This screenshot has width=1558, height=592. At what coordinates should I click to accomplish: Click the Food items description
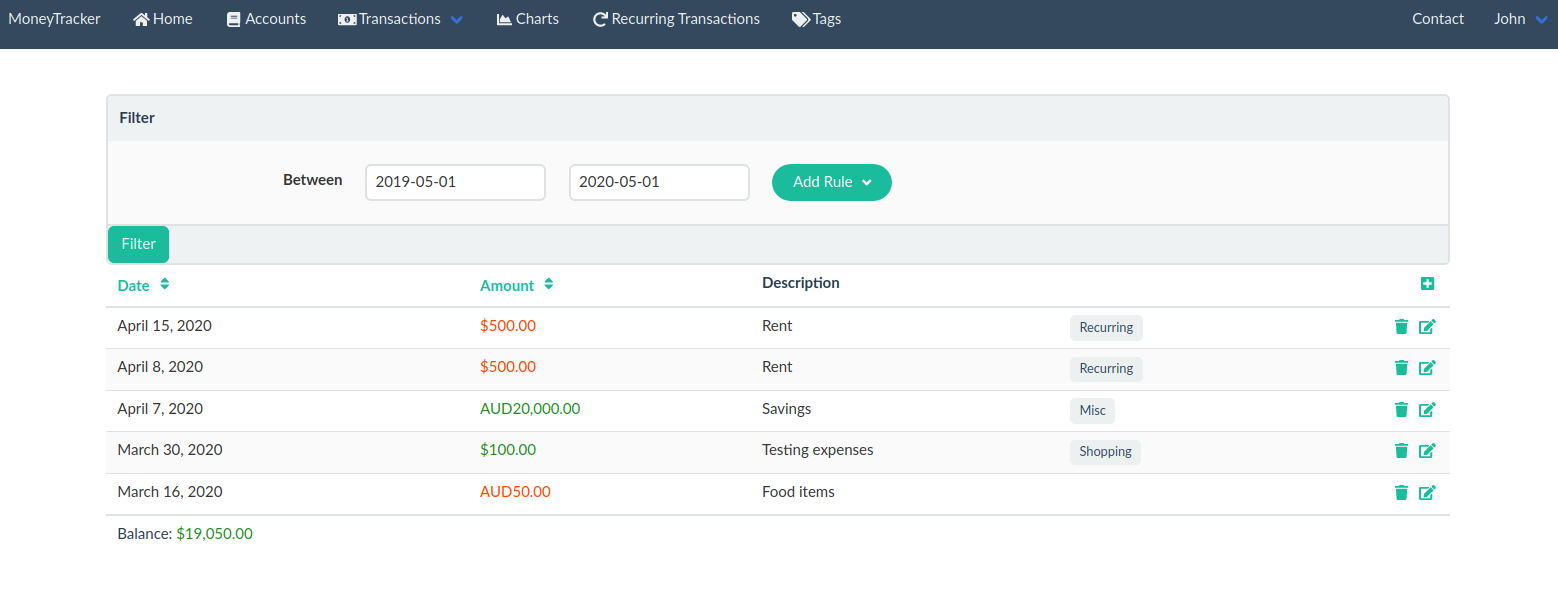click(798, 492)
